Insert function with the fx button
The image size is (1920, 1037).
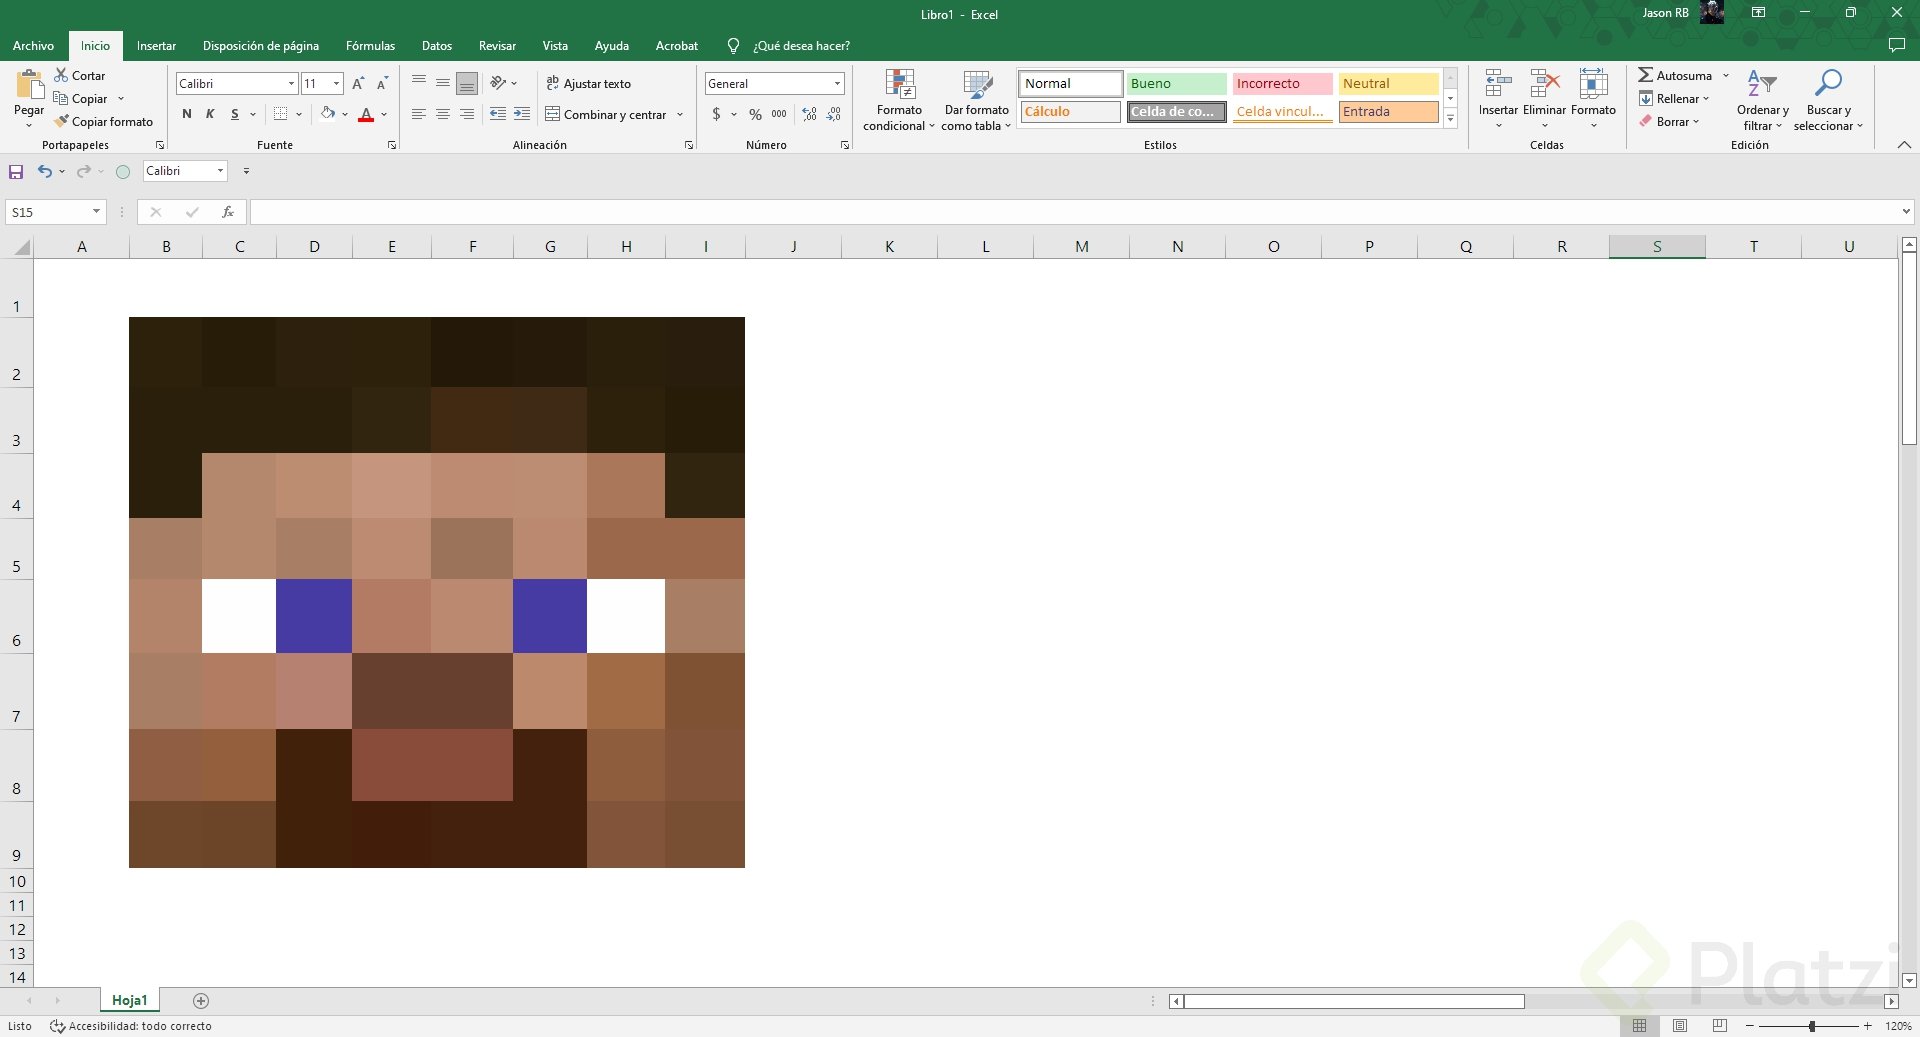(228, 212)
